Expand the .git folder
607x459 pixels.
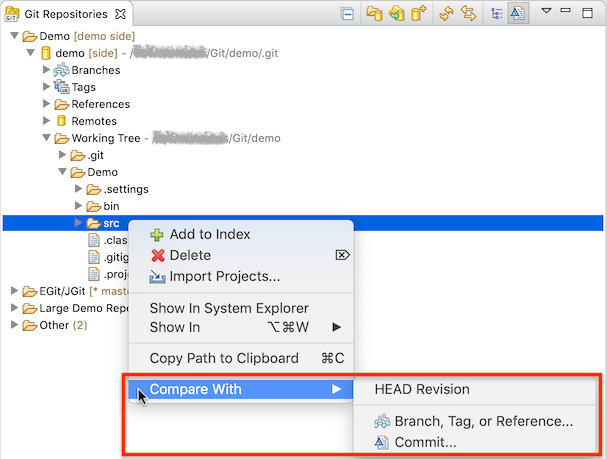pyautogui.click(x=62, y=155)
